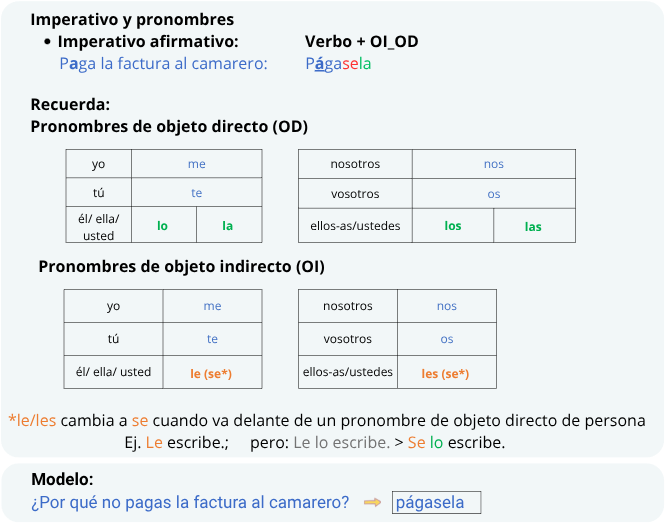666x526 pixels.
Task: Click the "las" direct object cell
Action: (x=533, y=226)
